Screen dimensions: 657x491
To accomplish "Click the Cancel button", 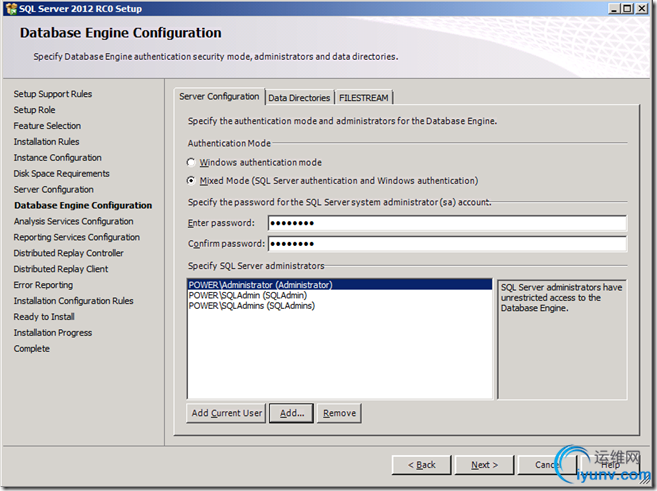I will tap(547, 465).
